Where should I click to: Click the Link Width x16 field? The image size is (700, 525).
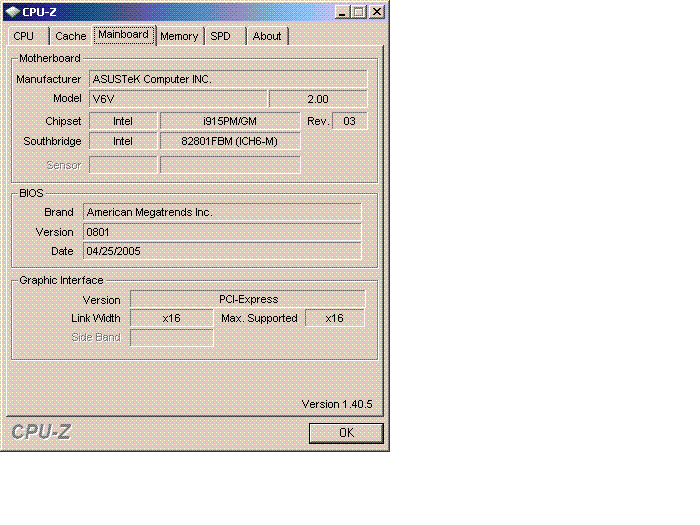point(171,318)
